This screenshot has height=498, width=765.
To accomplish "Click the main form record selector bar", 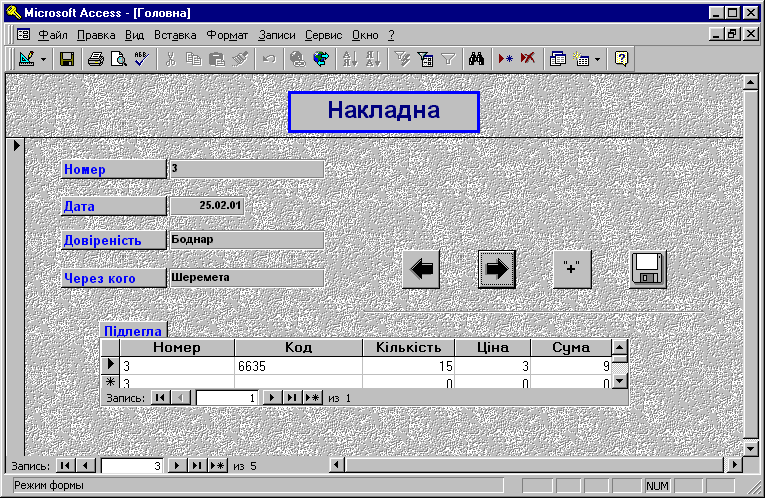I will (x=15, y=297).
